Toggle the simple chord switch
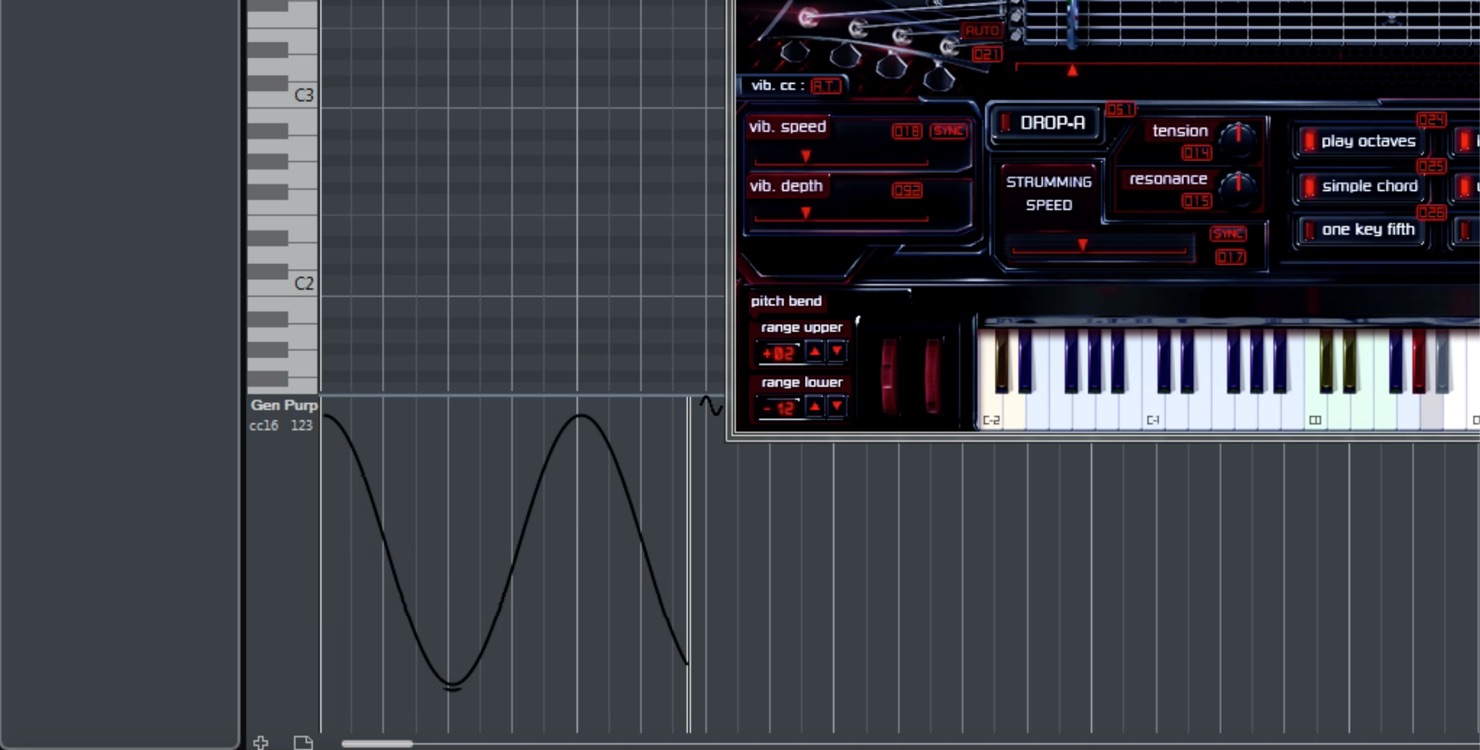Image resolution: width=1480 pixels, height=750 pixels. [1358, 186]
